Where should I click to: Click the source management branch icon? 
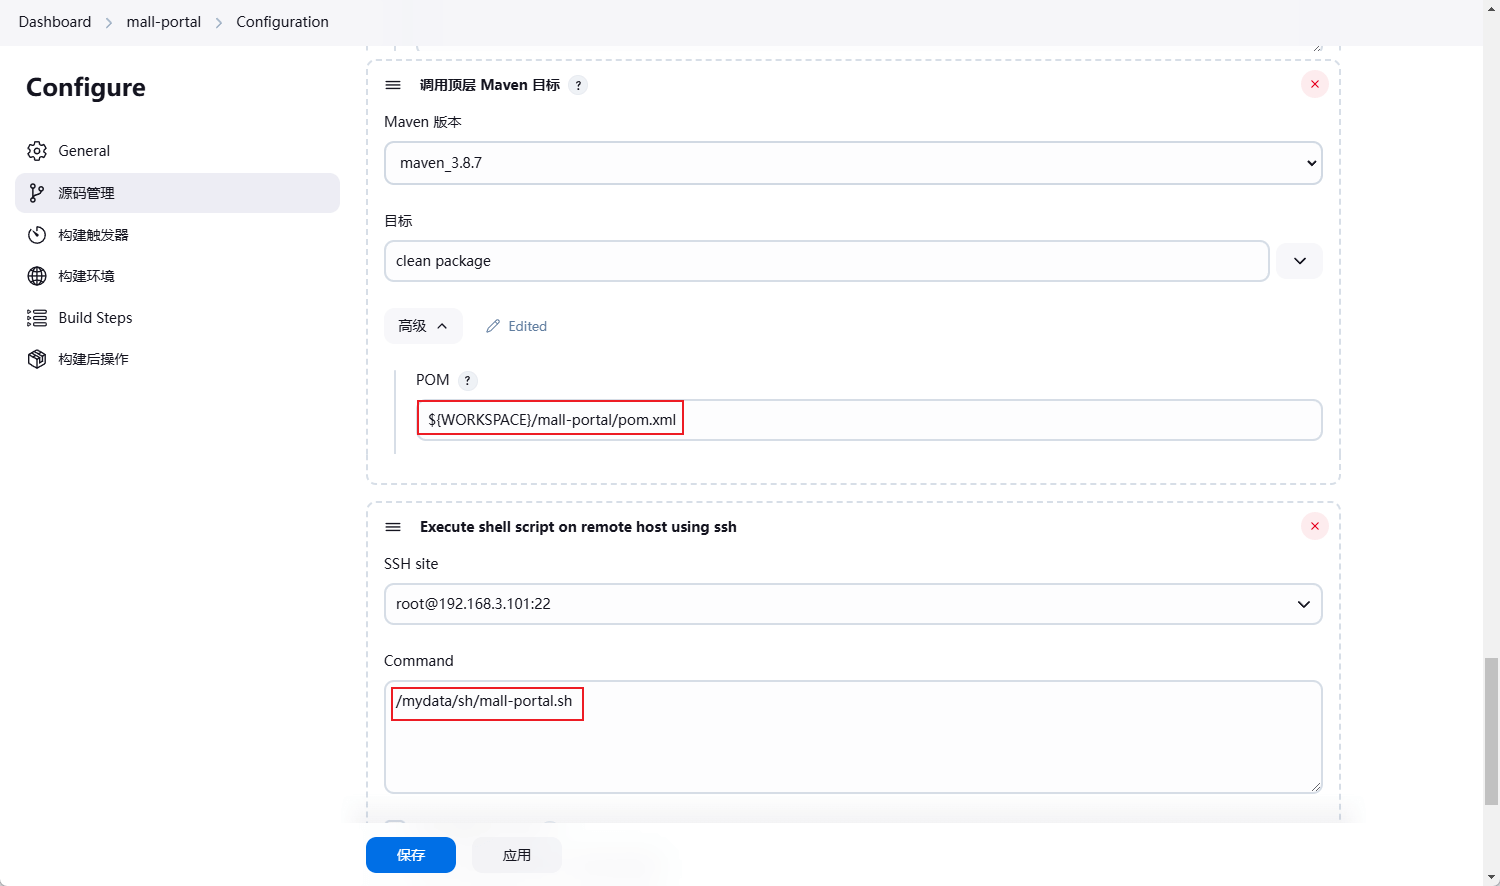click(x=37, y=193)
